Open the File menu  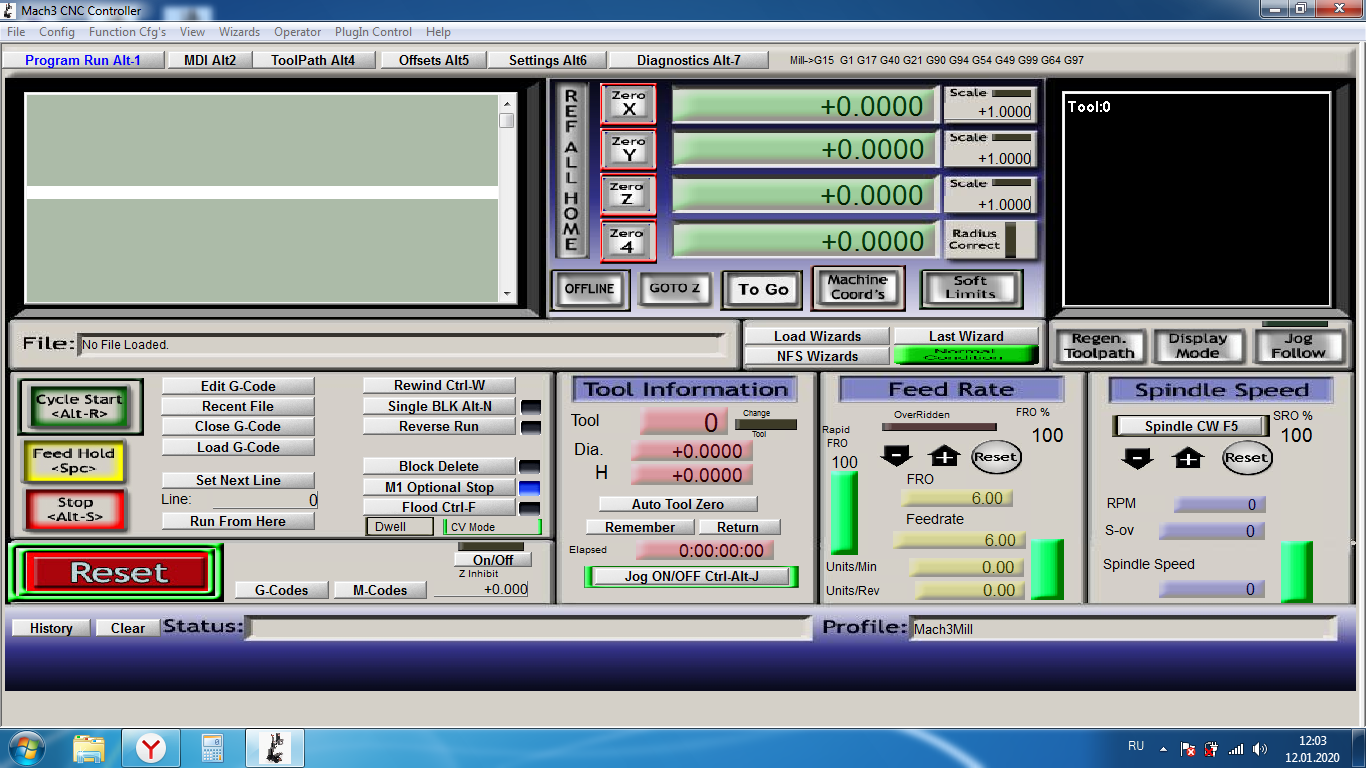[x=16, y=32]
